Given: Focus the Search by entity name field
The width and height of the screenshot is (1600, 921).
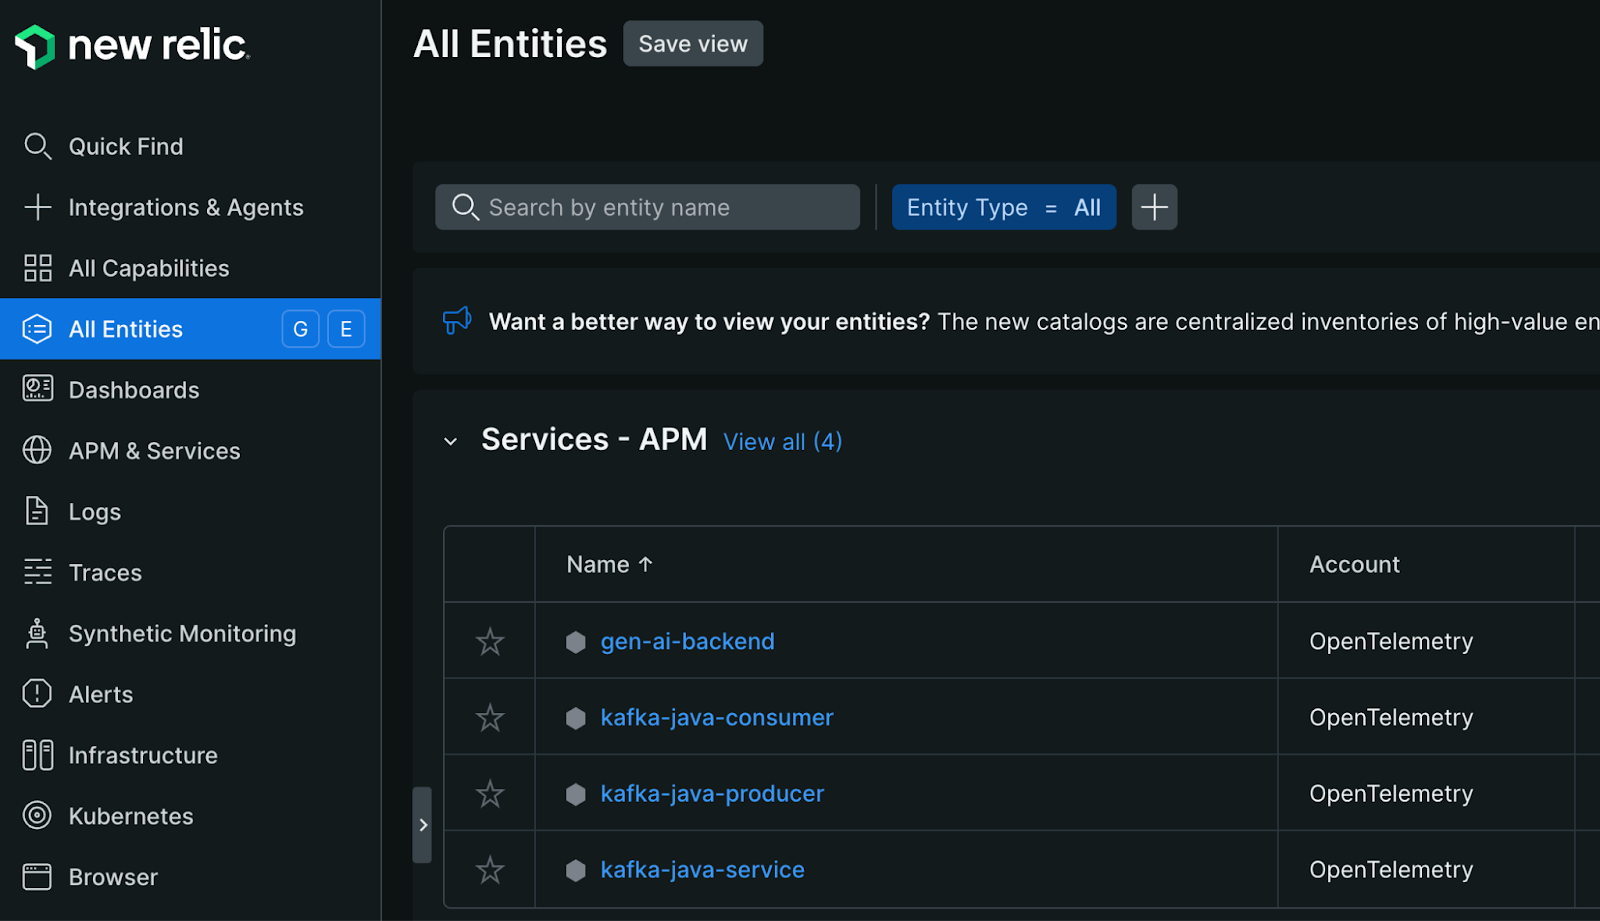Looking at the screenshot, I should click(647, 207).
